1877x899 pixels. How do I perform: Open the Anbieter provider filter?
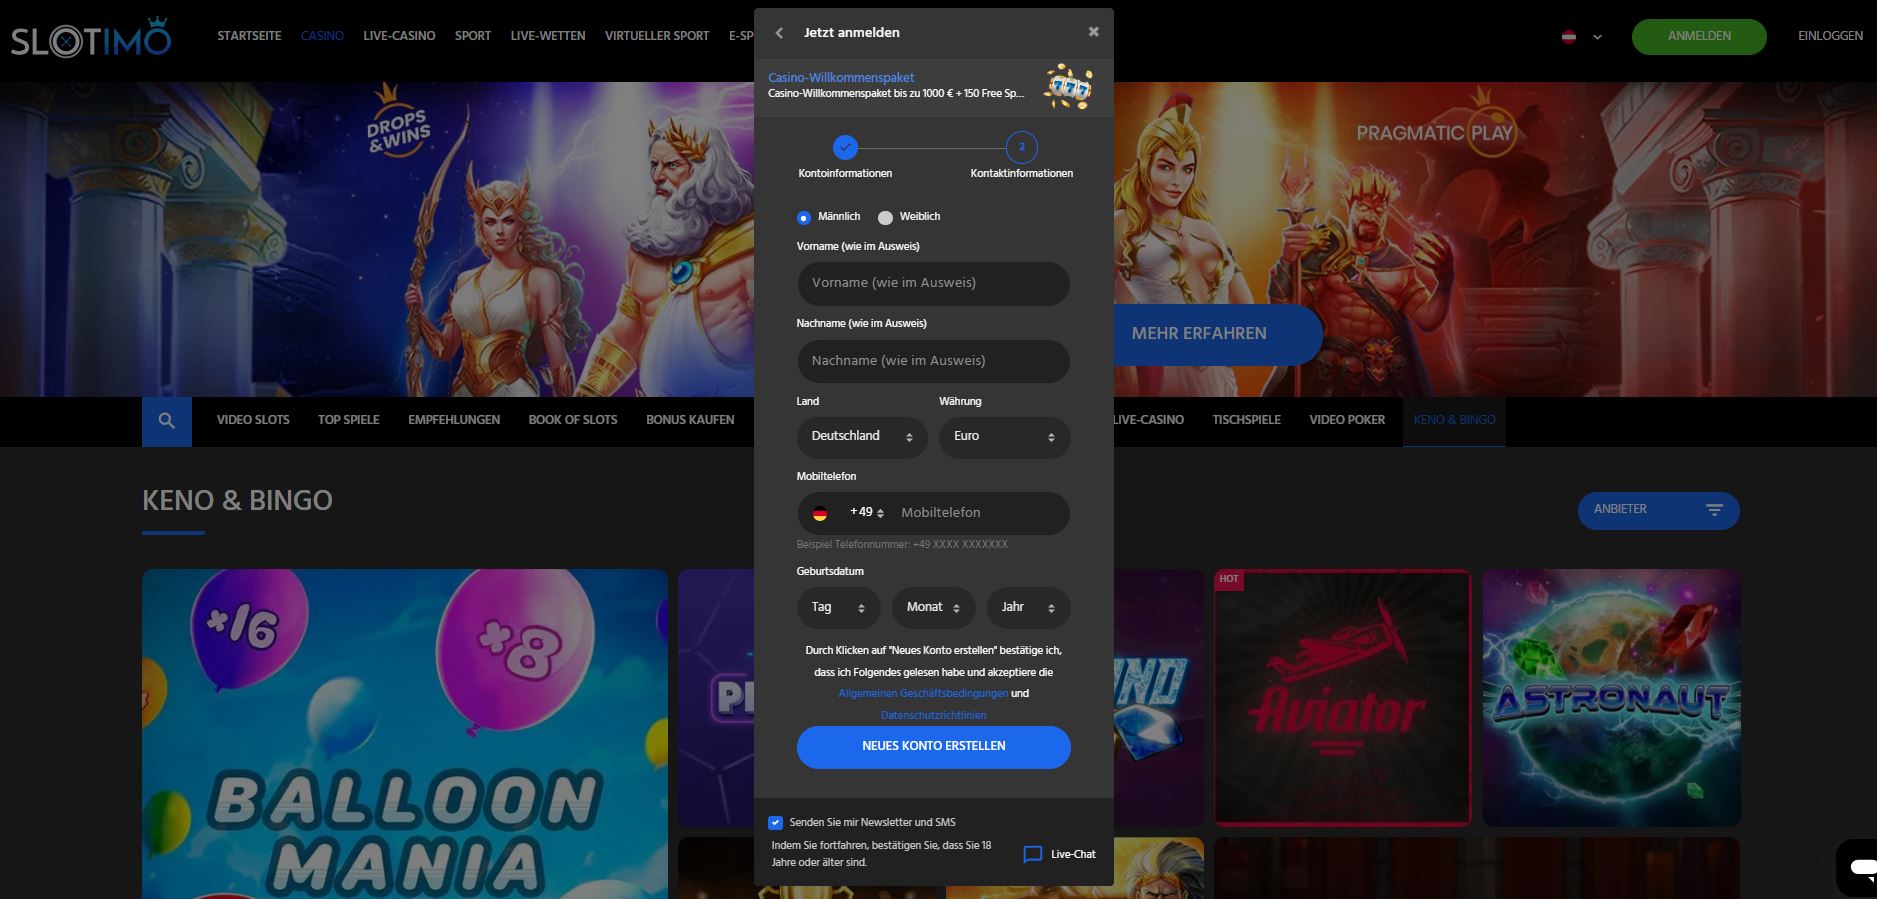pos(1658,510)
